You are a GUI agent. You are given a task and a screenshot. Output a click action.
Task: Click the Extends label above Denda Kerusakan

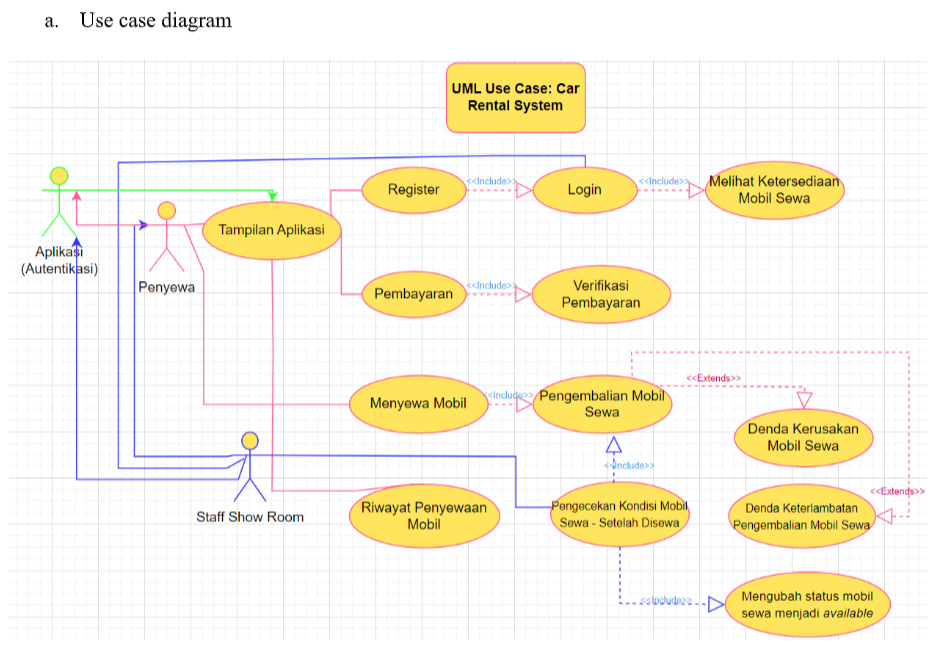(x=713, y=378)
